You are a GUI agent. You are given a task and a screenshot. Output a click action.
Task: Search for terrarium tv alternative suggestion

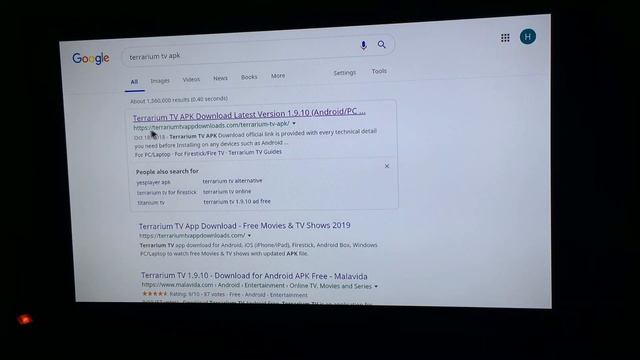pyautogui.click(x=233, y=181)
